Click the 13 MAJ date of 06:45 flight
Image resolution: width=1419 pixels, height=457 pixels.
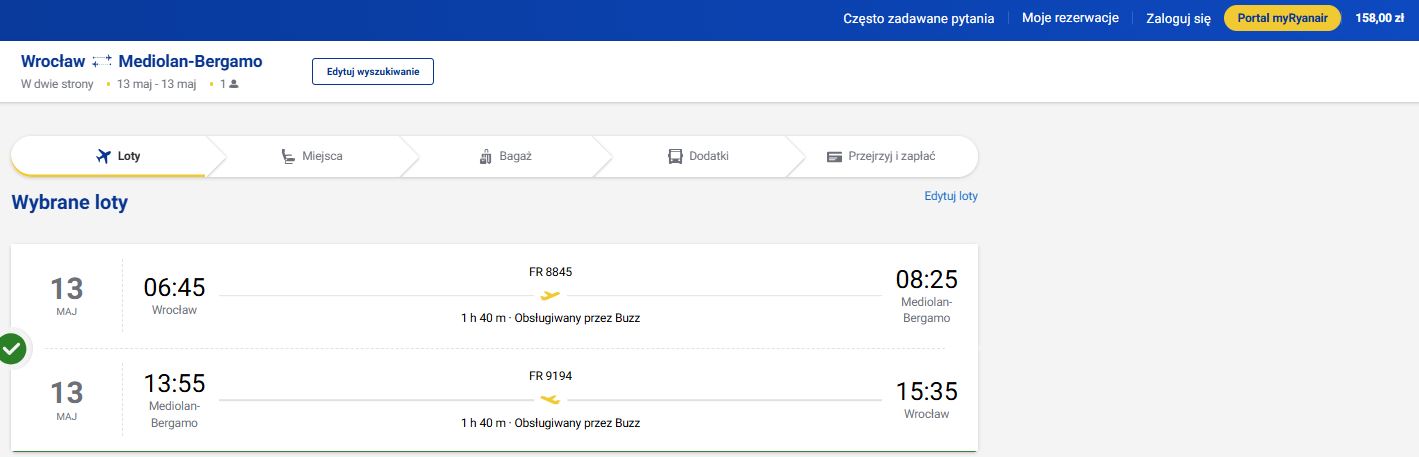[66, 296]
